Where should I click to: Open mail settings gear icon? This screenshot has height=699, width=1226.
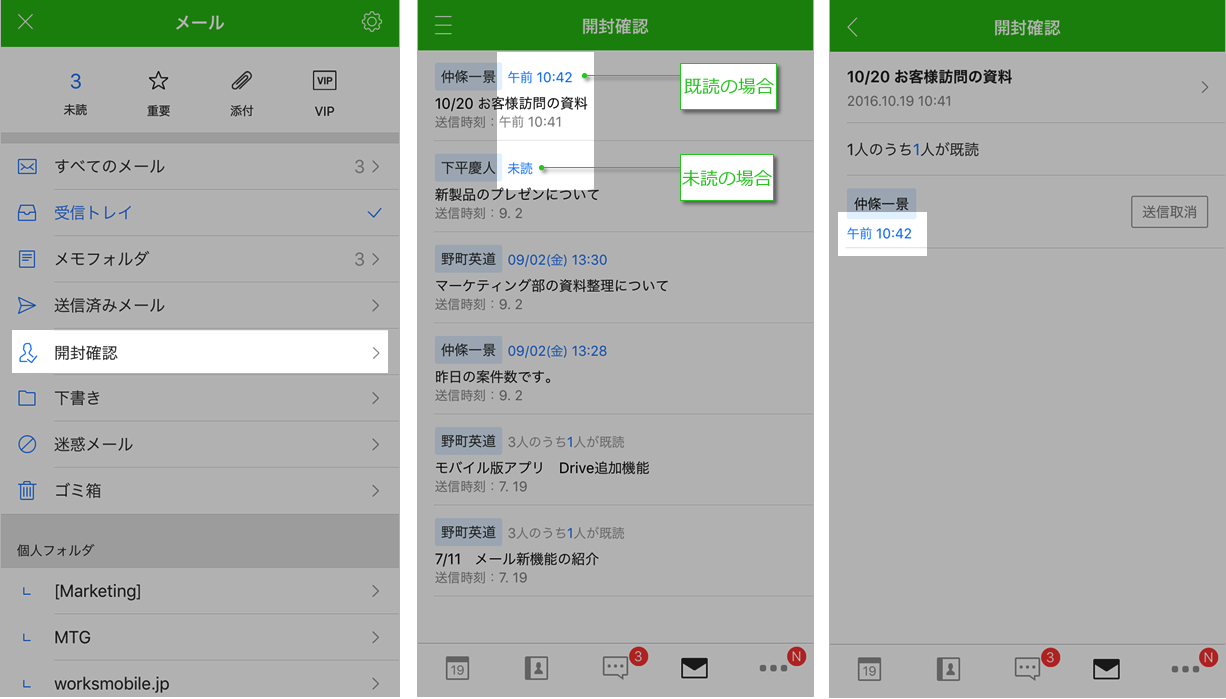(x=372, y=22)
